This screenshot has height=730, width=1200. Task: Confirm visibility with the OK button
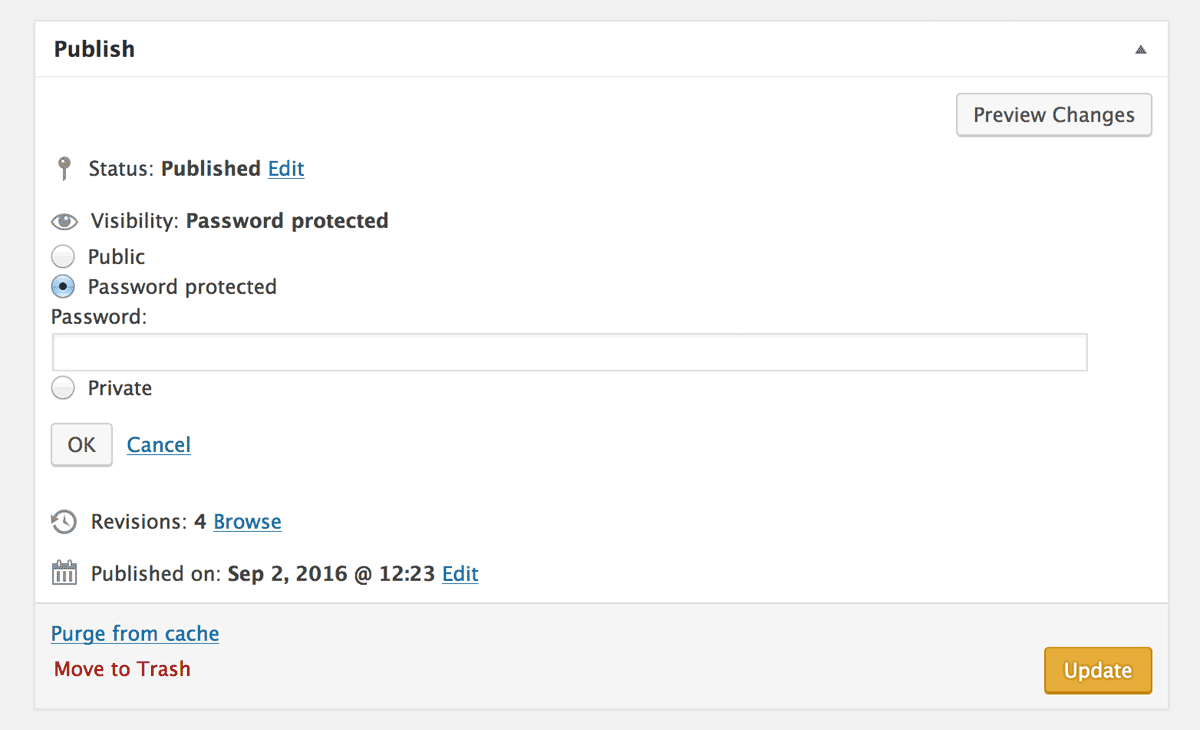(82, 444)
